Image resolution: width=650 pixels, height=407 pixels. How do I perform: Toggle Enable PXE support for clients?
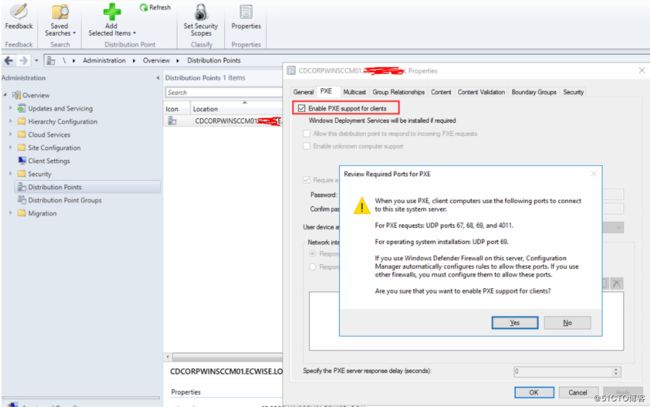click(302, 109)
